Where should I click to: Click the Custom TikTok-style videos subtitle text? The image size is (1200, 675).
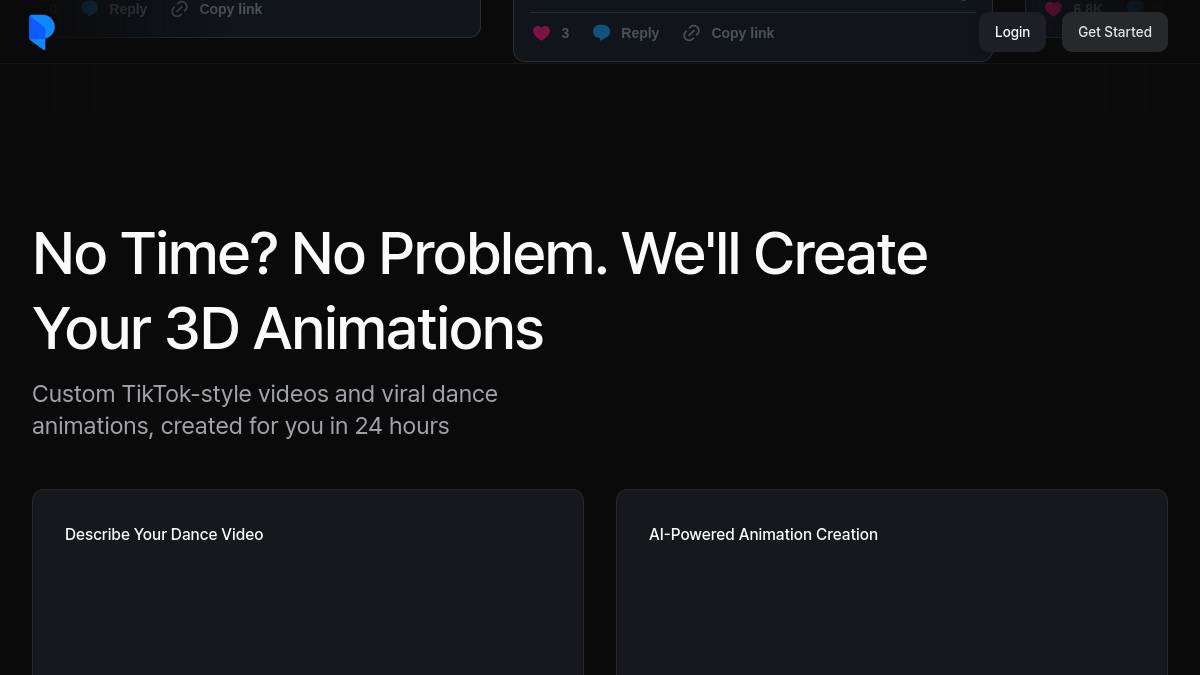(265, 410)
